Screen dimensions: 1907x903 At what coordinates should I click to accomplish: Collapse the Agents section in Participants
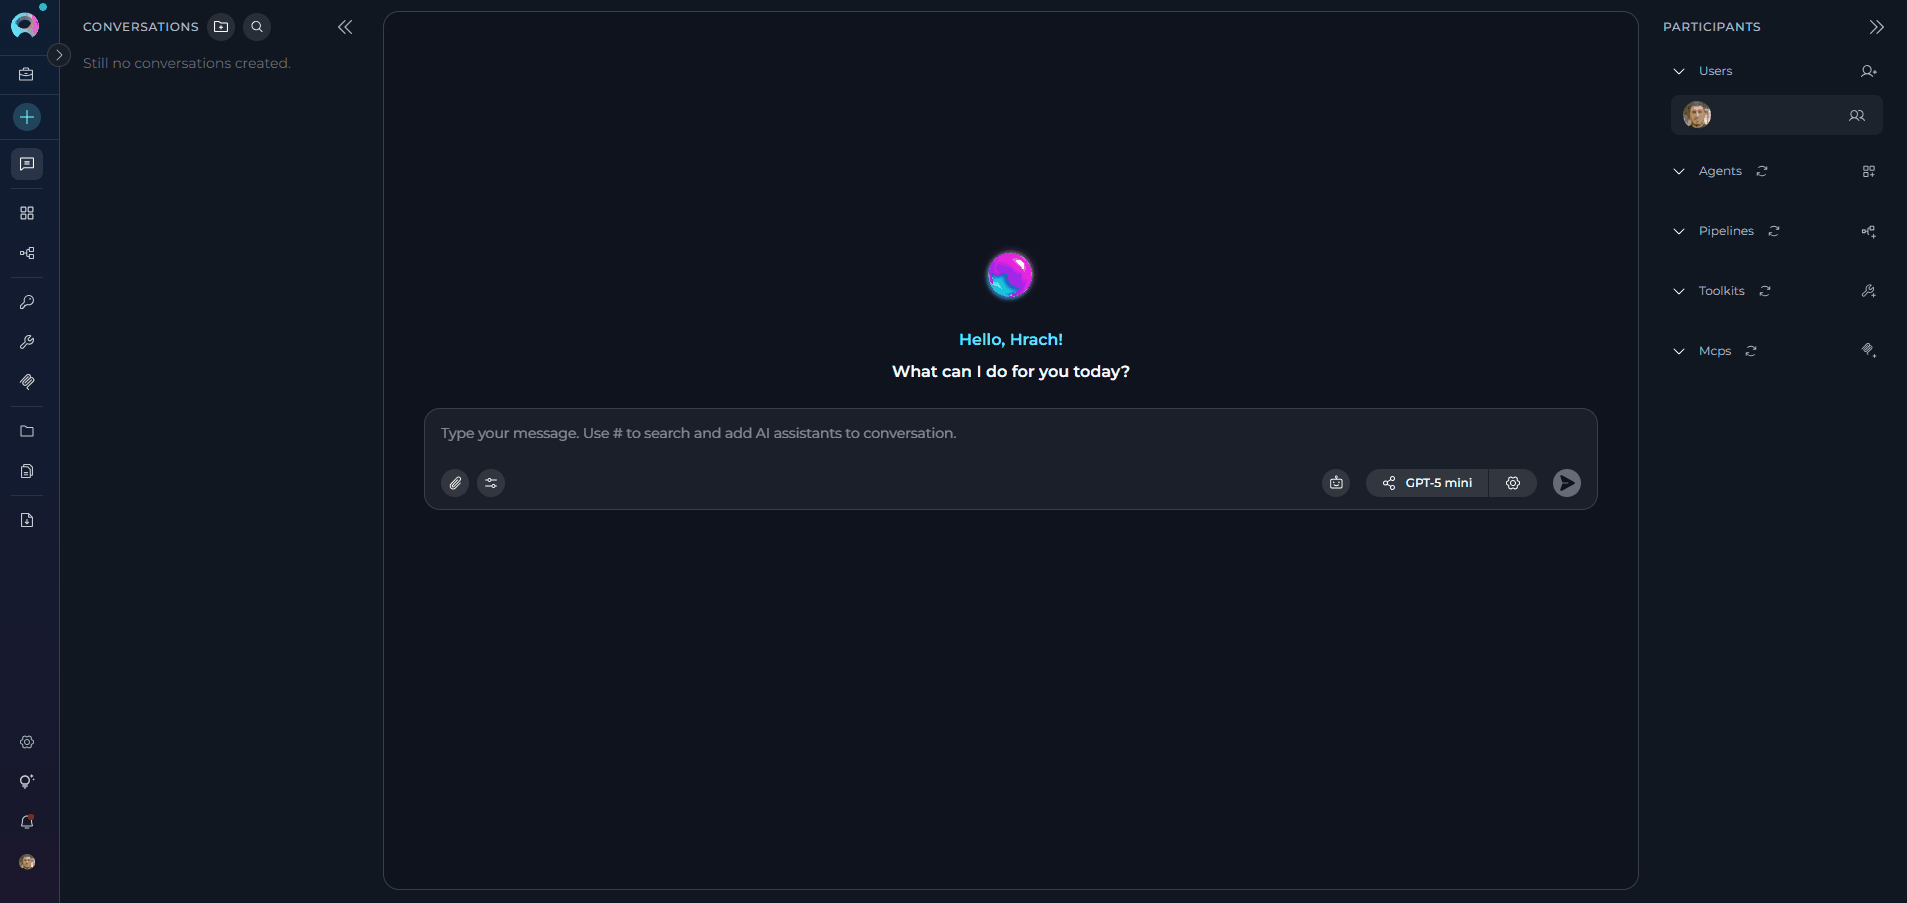point(1679,171)
